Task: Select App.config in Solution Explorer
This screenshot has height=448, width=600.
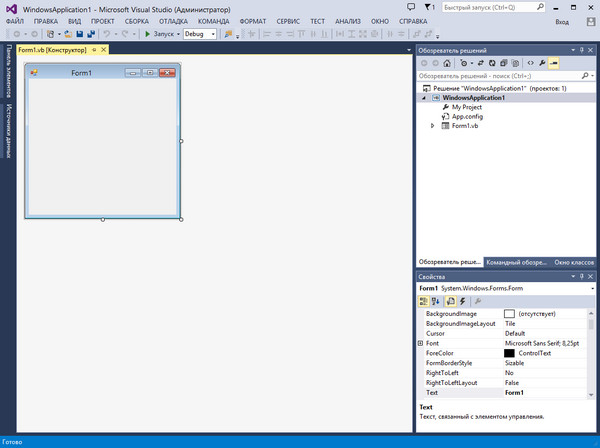Action: [x=467, y=116]
